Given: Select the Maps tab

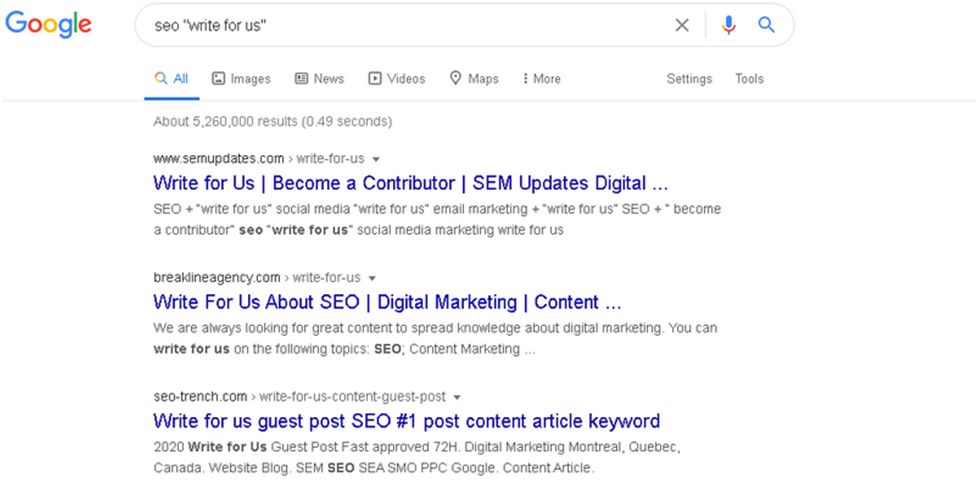Looking at the screenshot, I should 474,79.
